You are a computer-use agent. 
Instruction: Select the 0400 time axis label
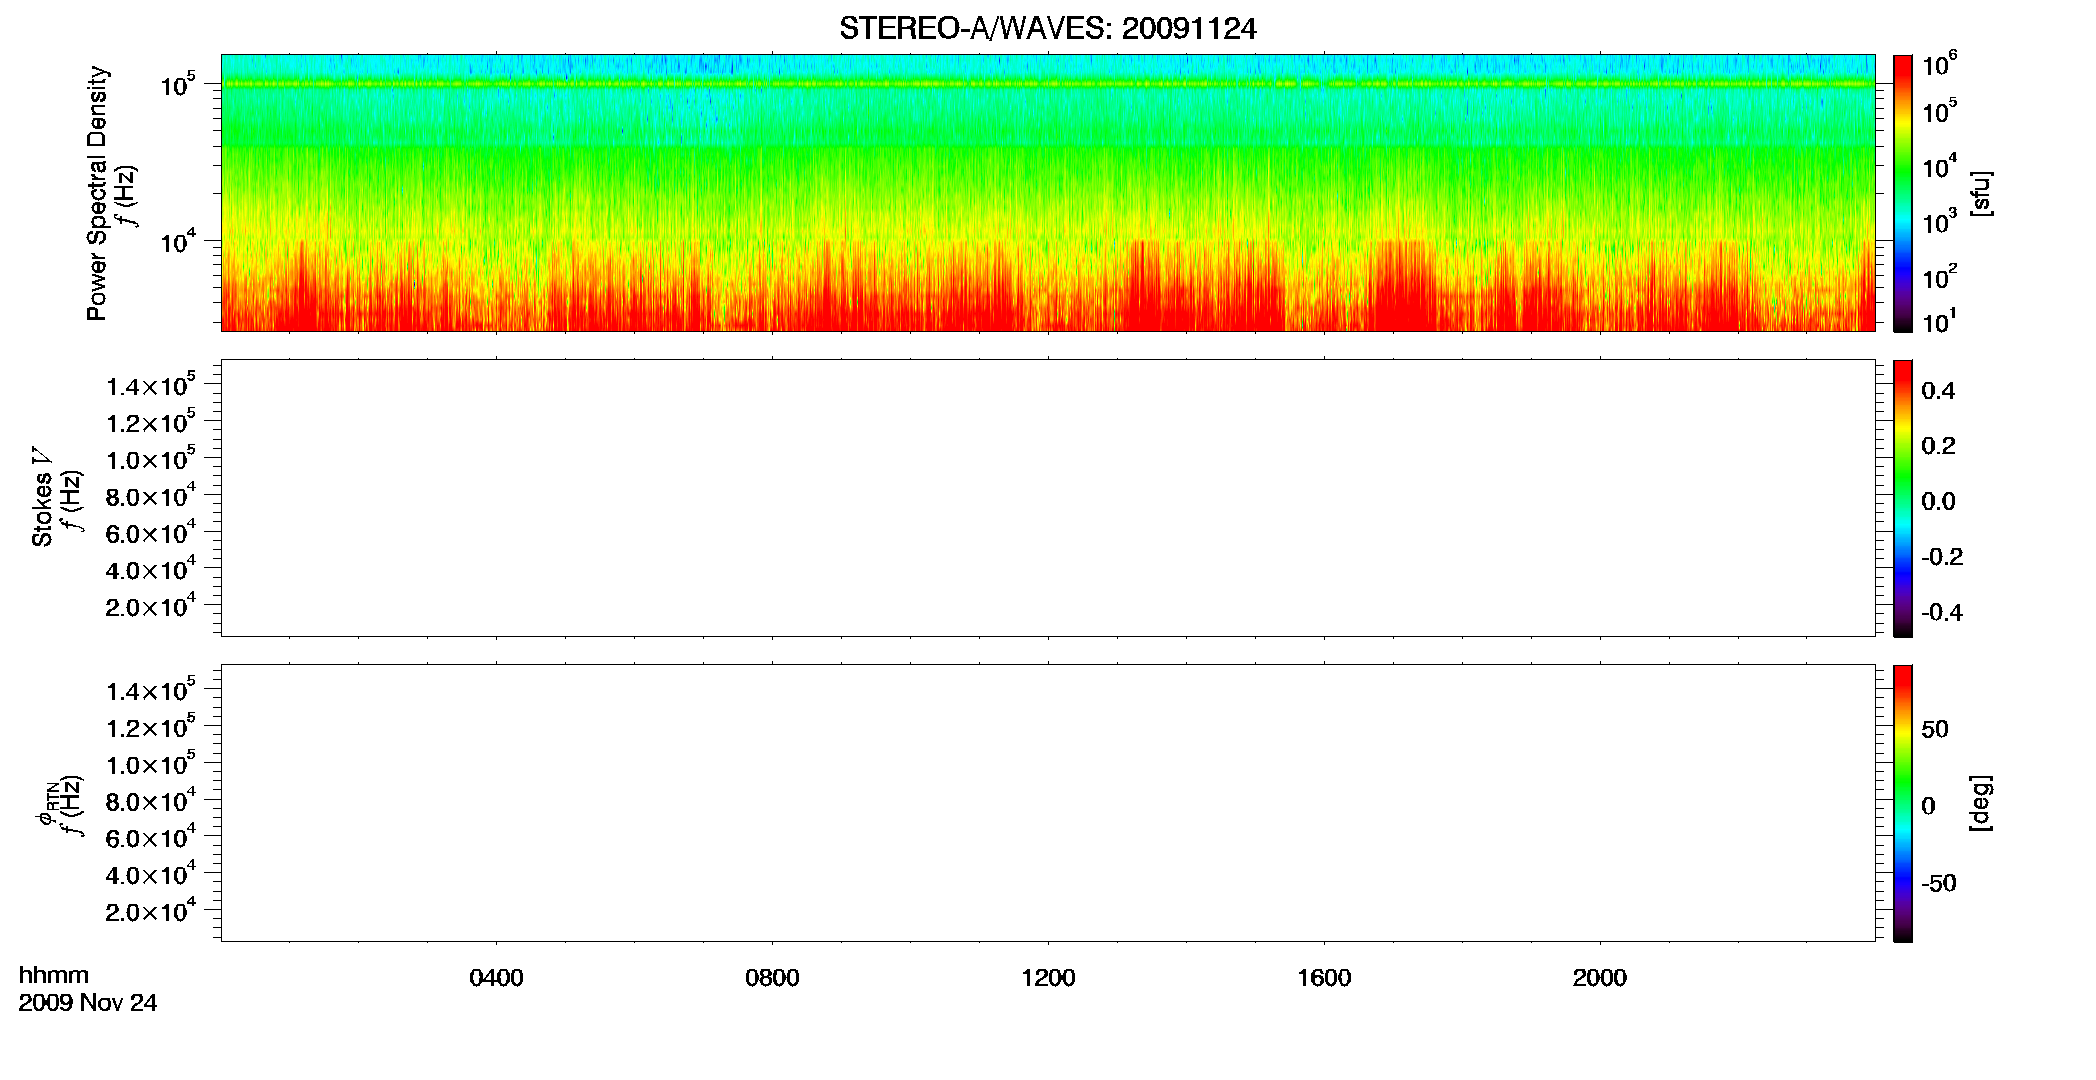pos(496,978)
